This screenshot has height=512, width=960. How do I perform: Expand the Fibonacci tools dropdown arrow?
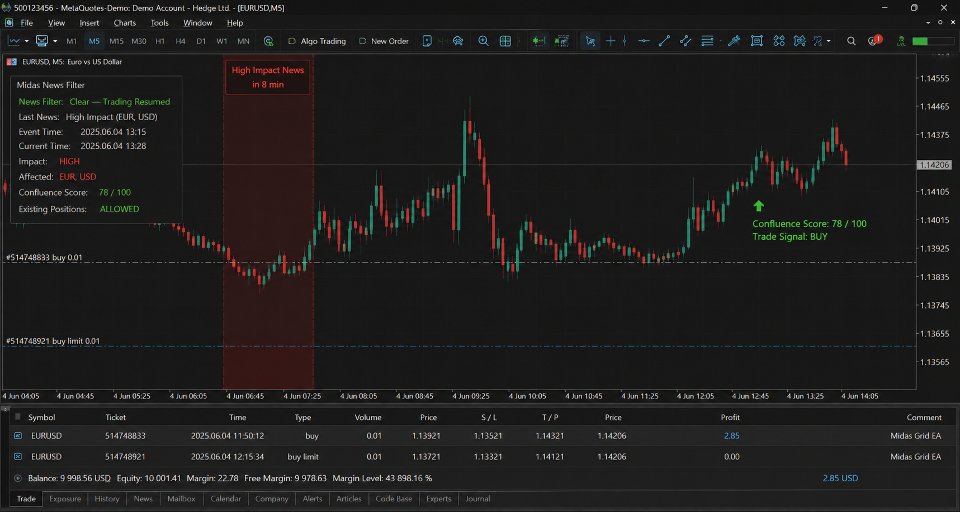pos(720,41)
